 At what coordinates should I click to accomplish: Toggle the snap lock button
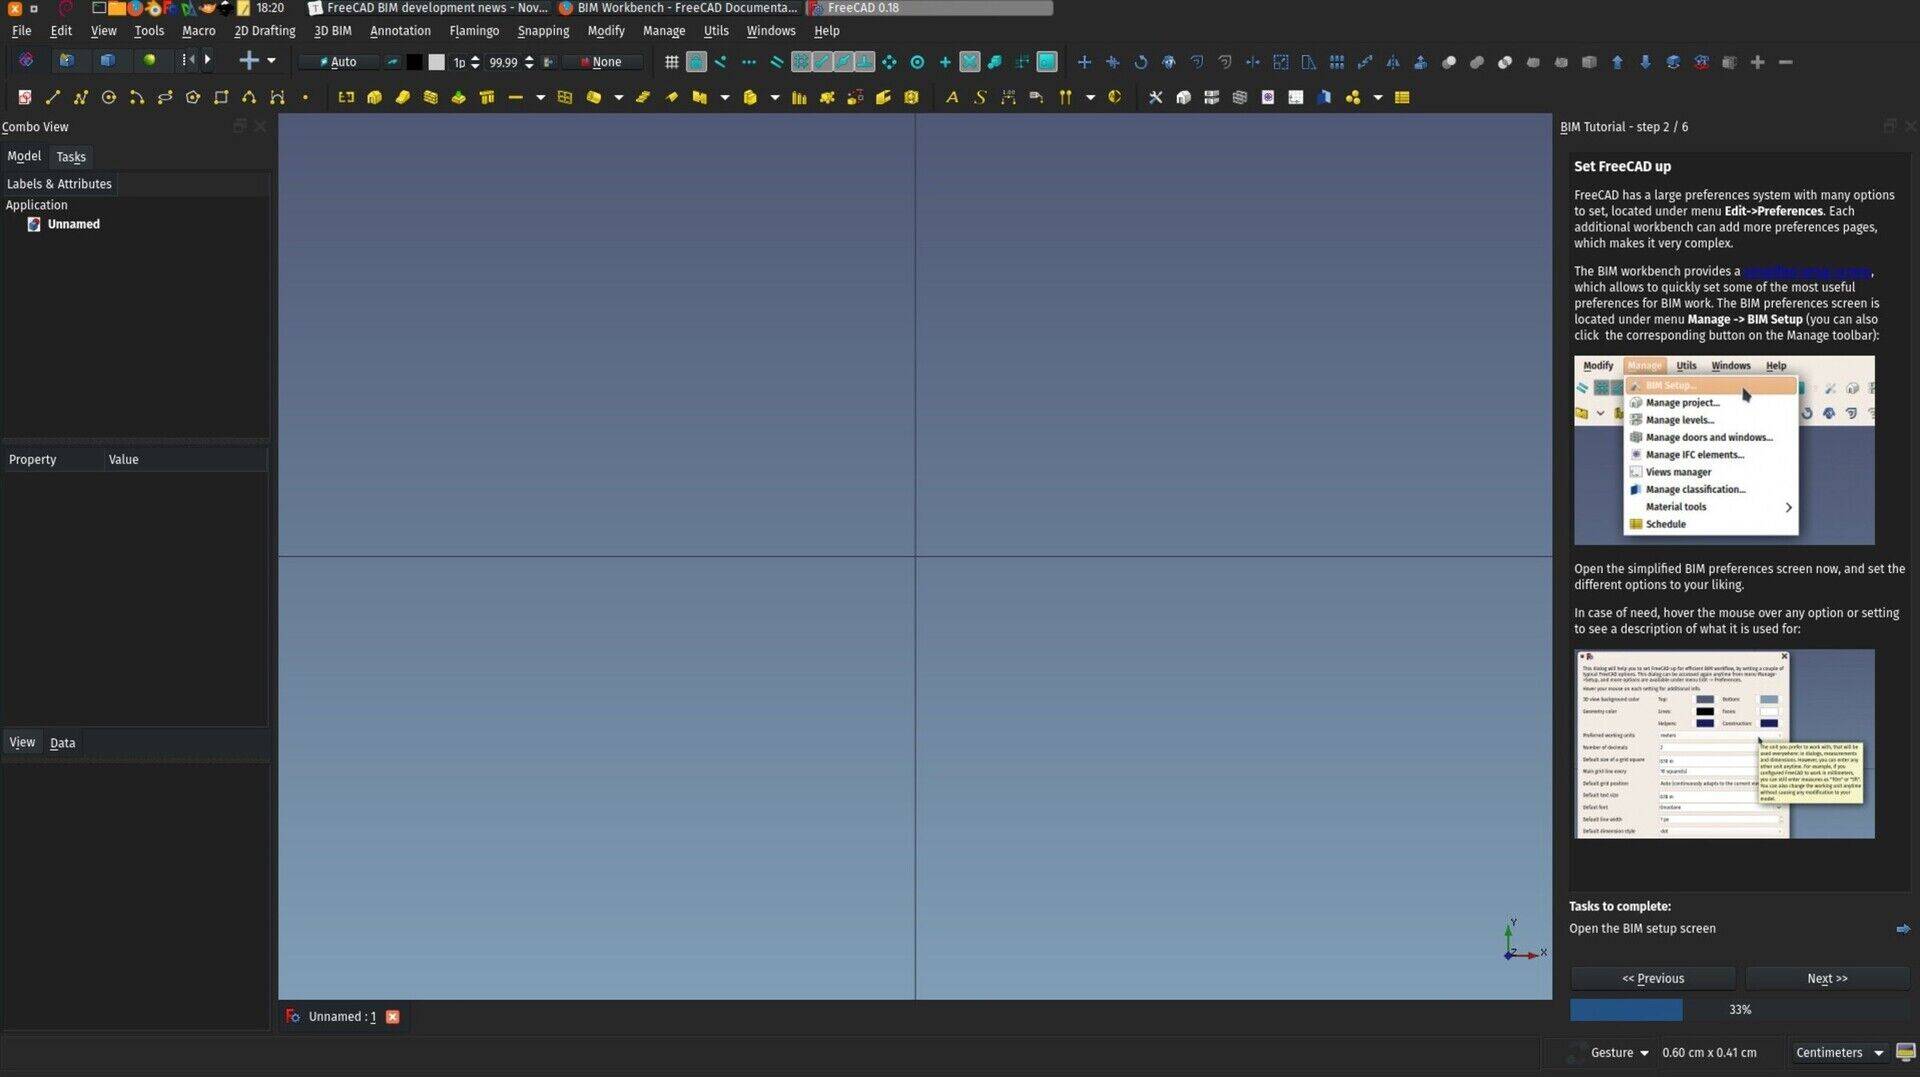pyautogui.click(x=696, y=62)
